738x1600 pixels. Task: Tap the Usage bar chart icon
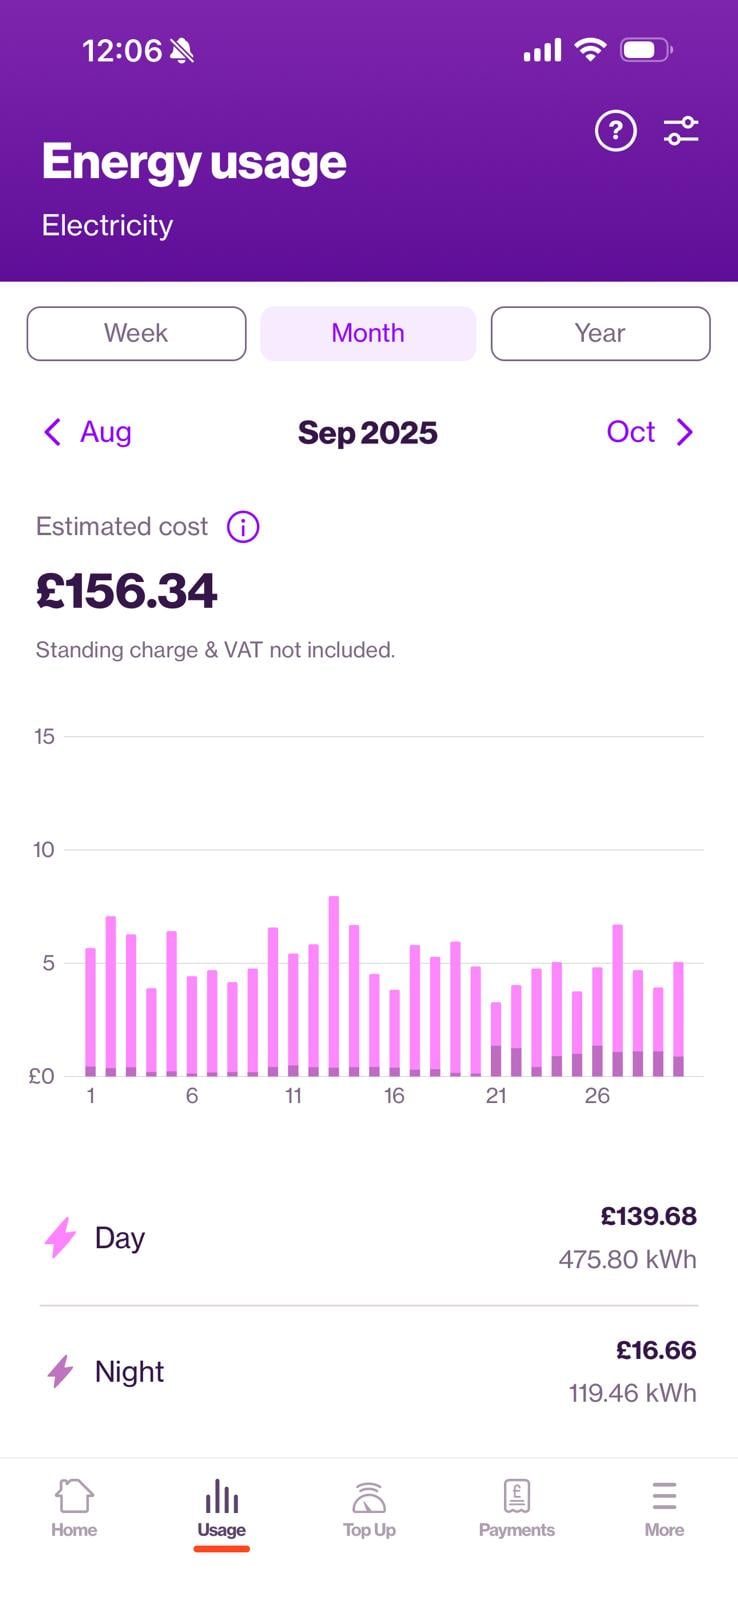tap(221, 1497)
